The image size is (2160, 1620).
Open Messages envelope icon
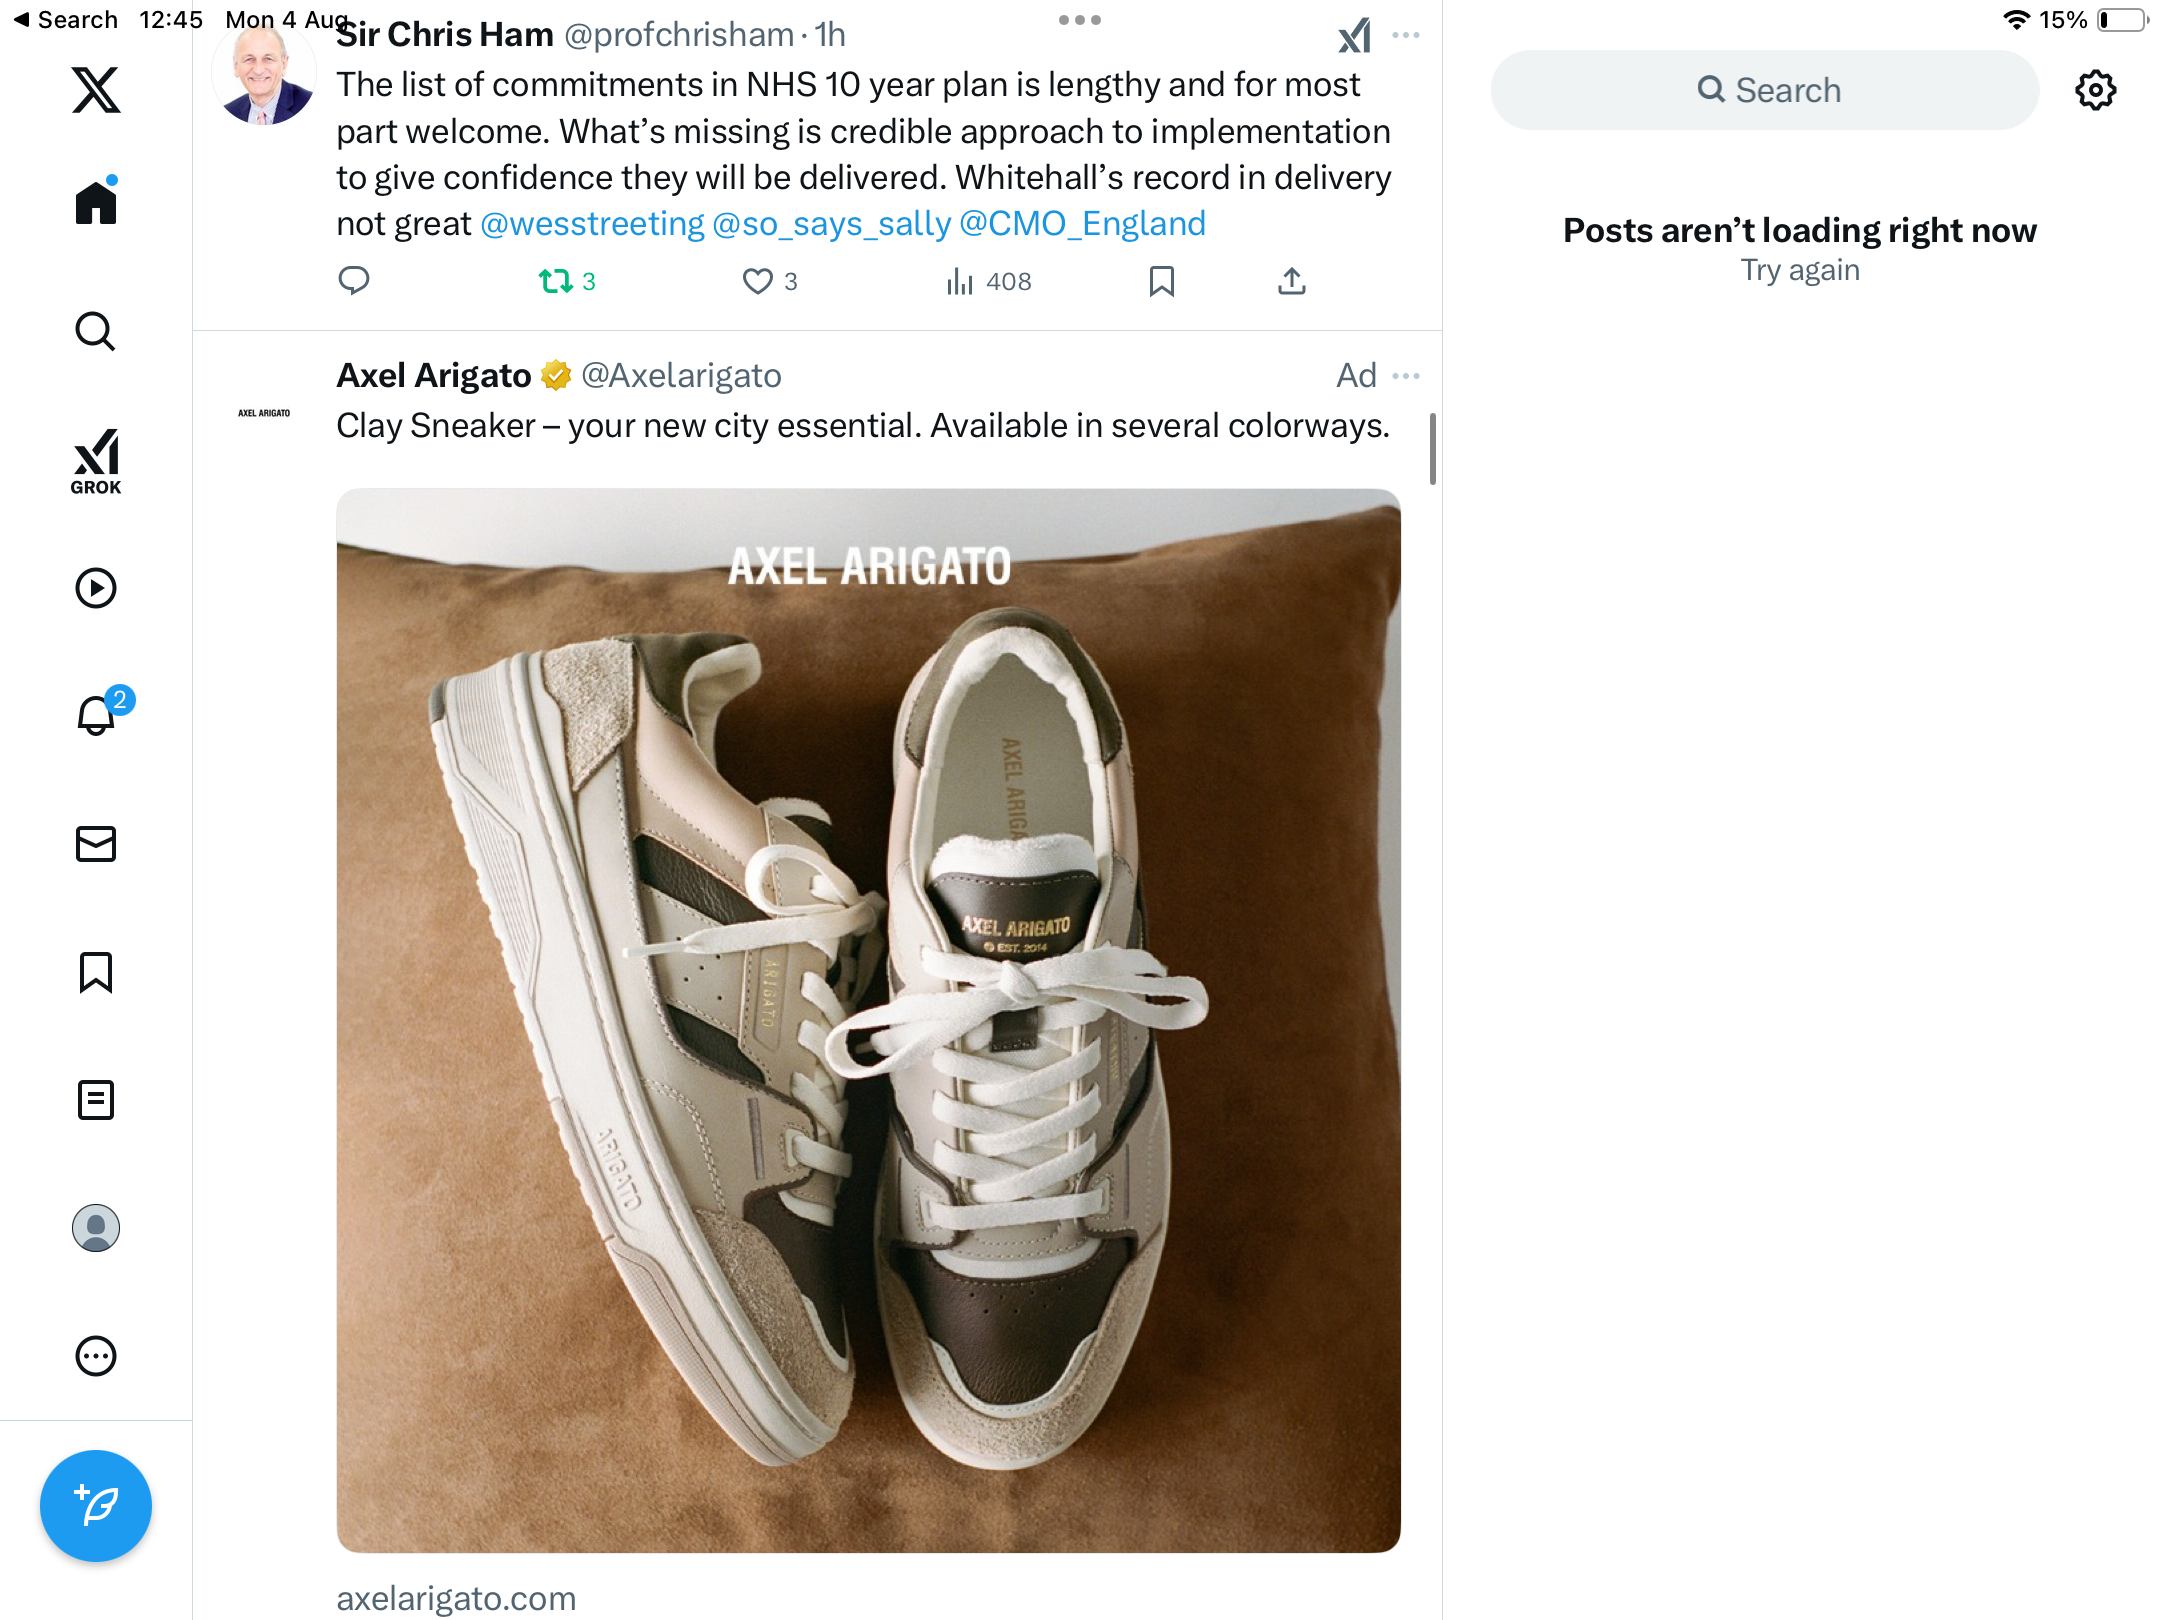(96, 844)
